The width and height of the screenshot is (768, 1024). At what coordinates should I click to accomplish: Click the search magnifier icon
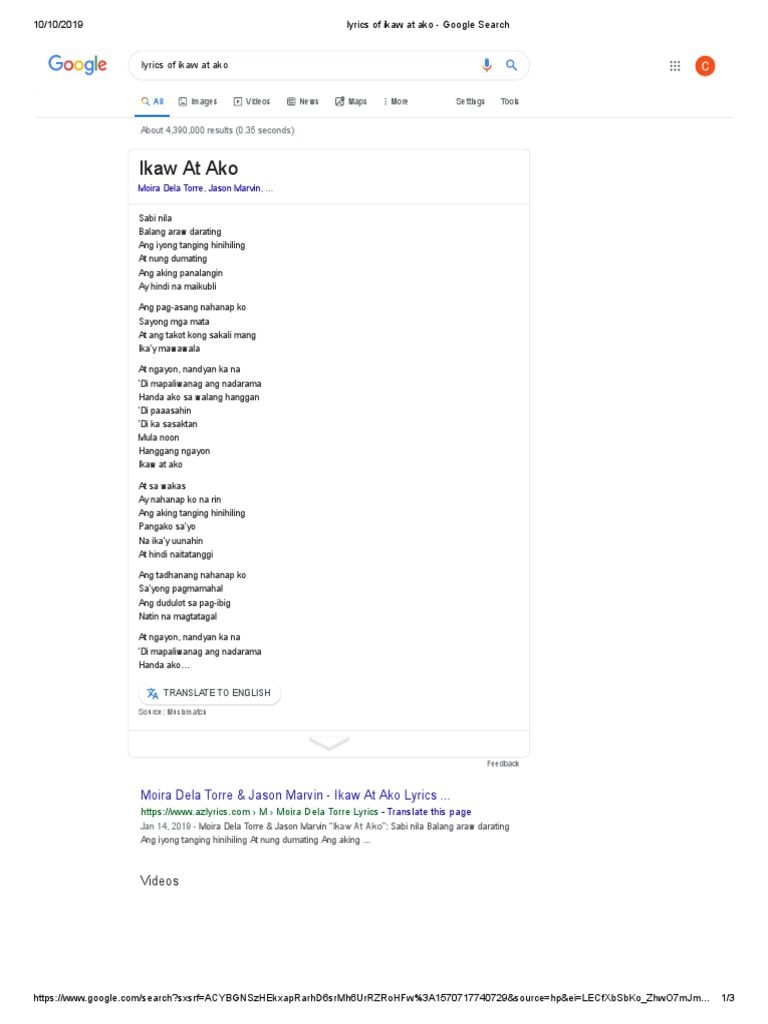pyautogui.click(x=511, y=66)
